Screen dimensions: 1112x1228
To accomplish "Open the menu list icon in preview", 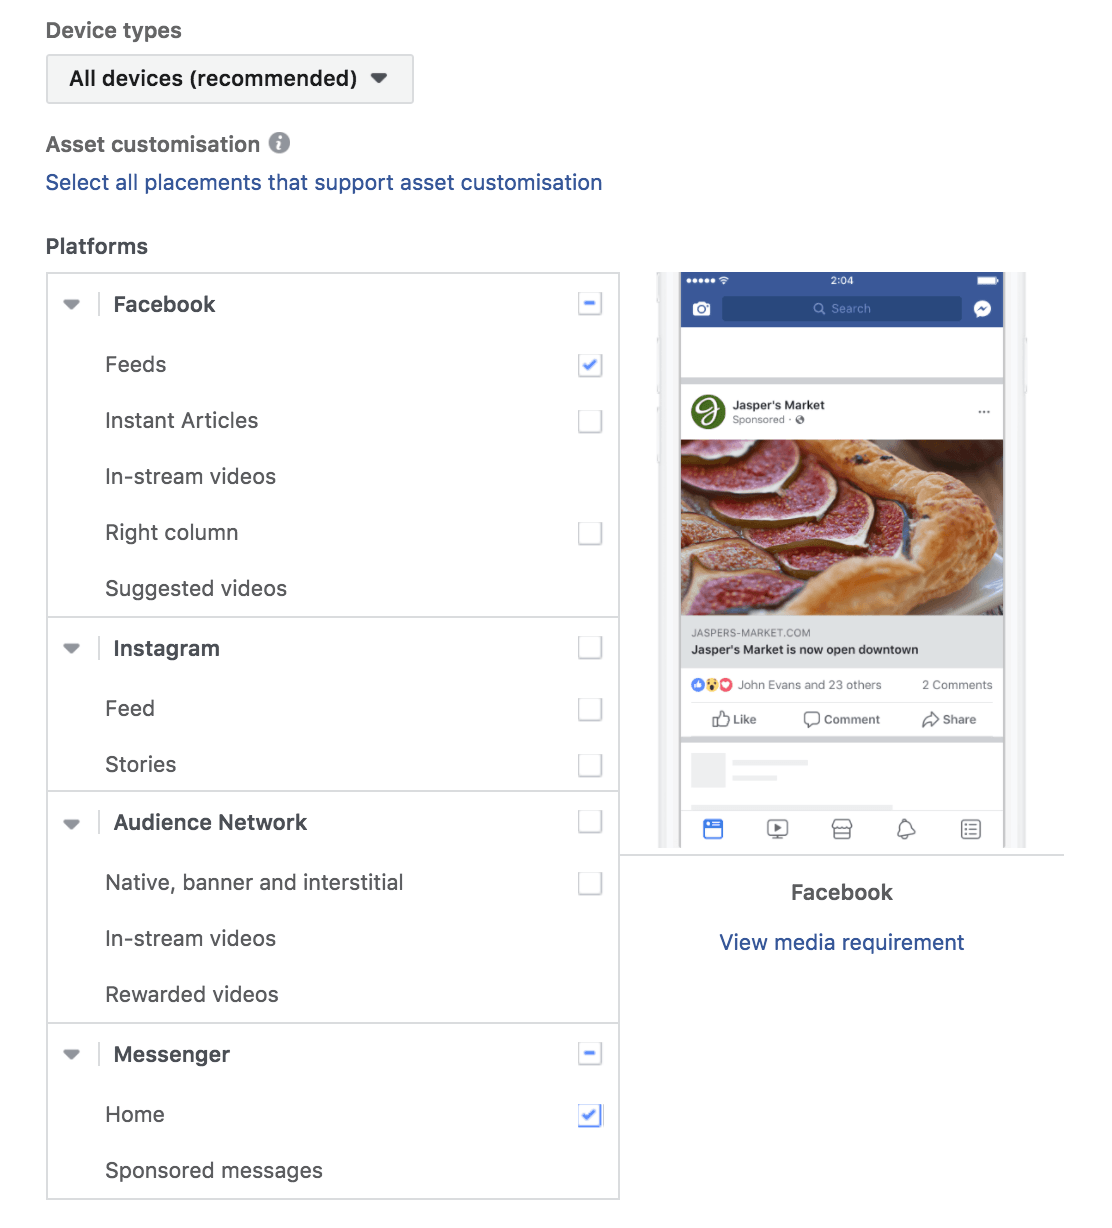I will coord(970,829).
